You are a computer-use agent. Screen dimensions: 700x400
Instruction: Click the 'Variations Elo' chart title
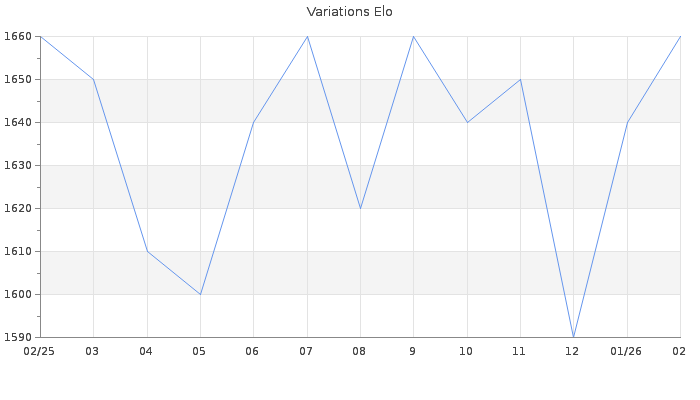(x=349, y=12)
